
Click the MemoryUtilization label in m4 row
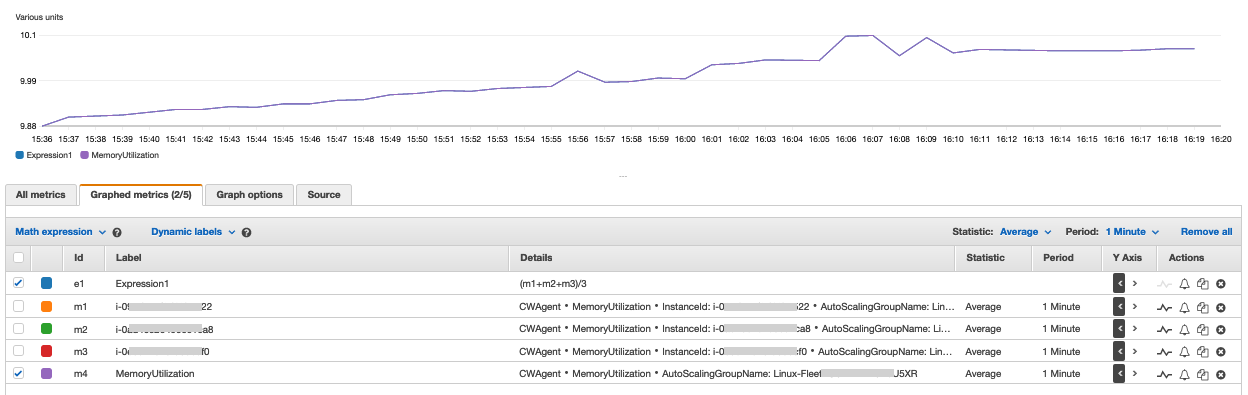pos(155,374)
